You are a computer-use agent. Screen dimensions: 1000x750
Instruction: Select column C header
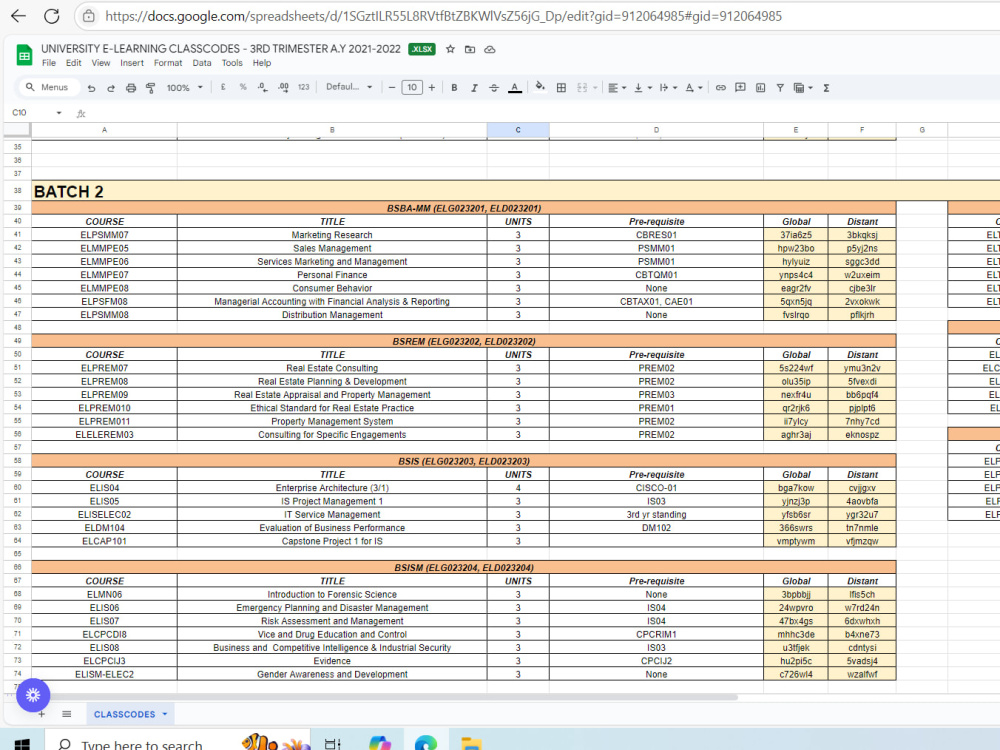pyautogui.click(x=518, y=130)
